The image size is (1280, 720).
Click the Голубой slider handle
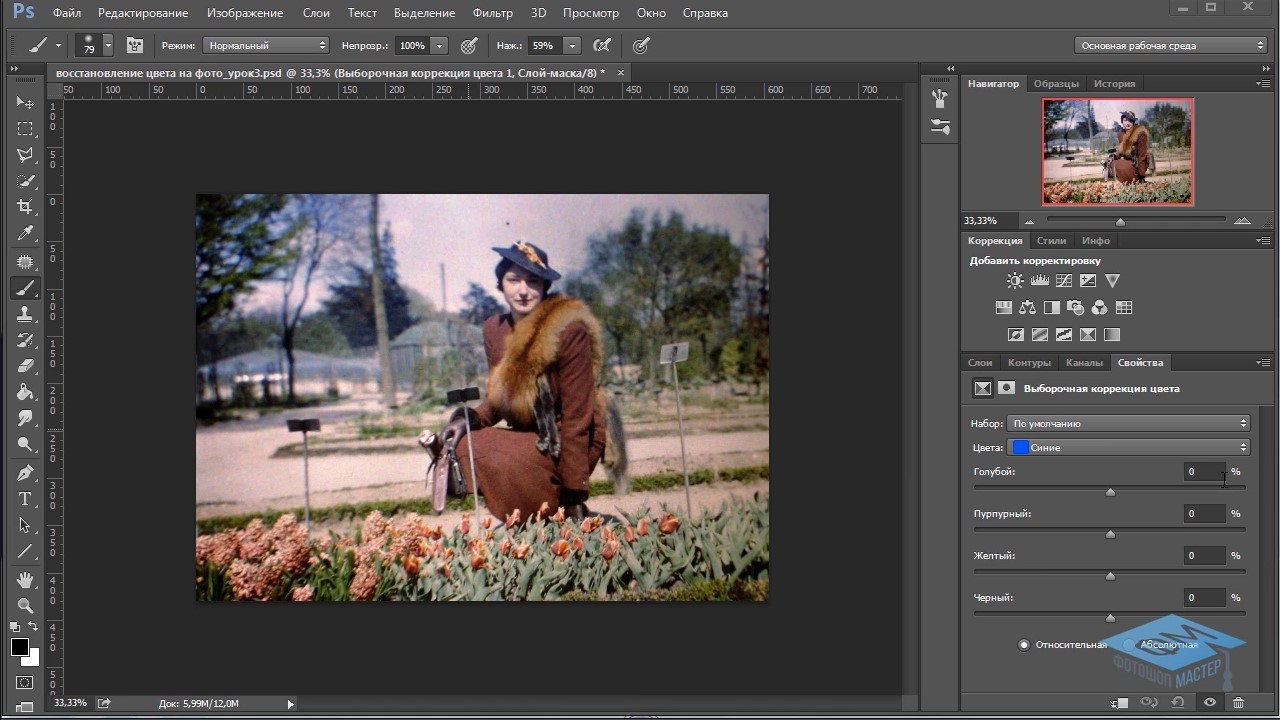click(x=1110, y=492)
